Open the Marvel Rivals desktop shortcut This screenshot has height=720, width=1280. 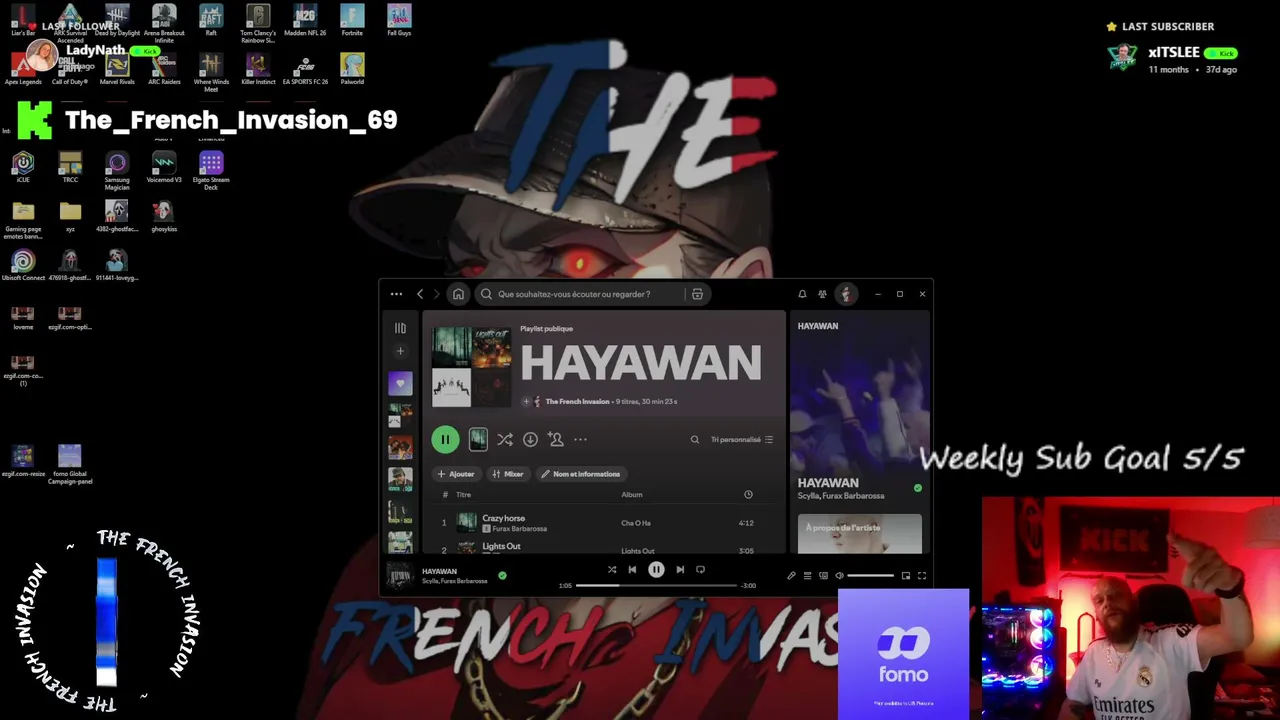117,70
